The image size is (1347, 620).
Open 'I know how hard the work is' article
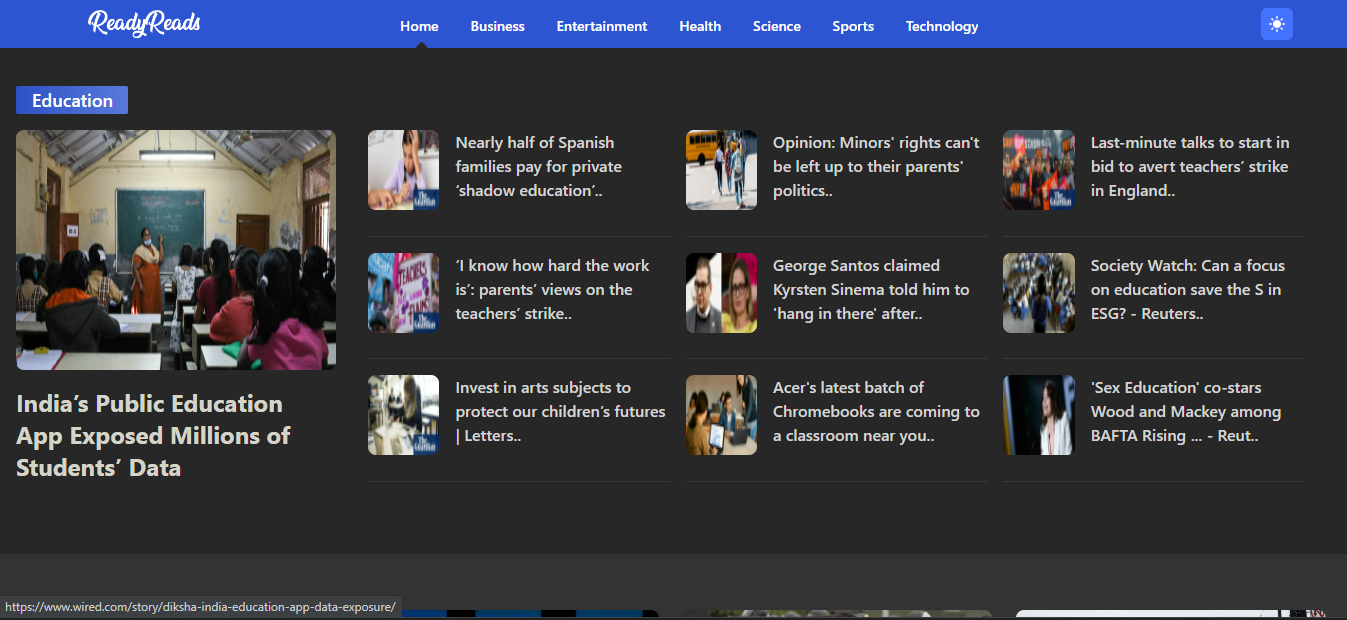552,290
